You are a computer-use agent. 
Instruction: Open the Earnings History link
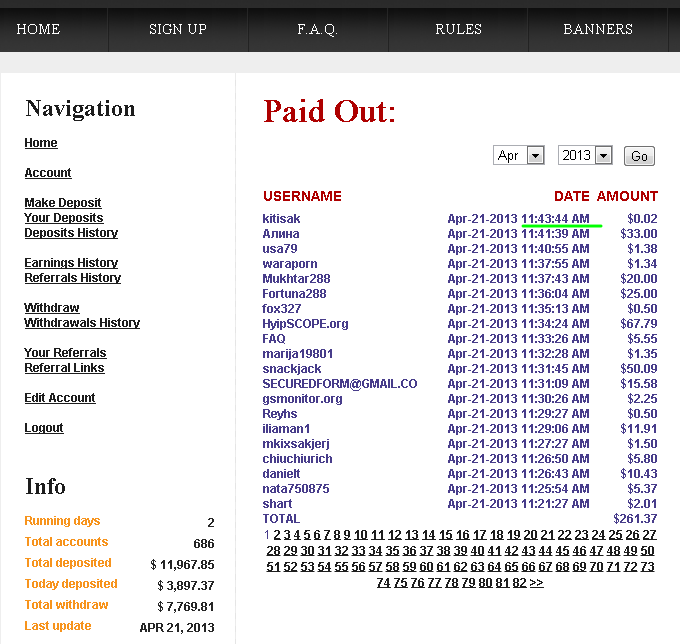71,263
